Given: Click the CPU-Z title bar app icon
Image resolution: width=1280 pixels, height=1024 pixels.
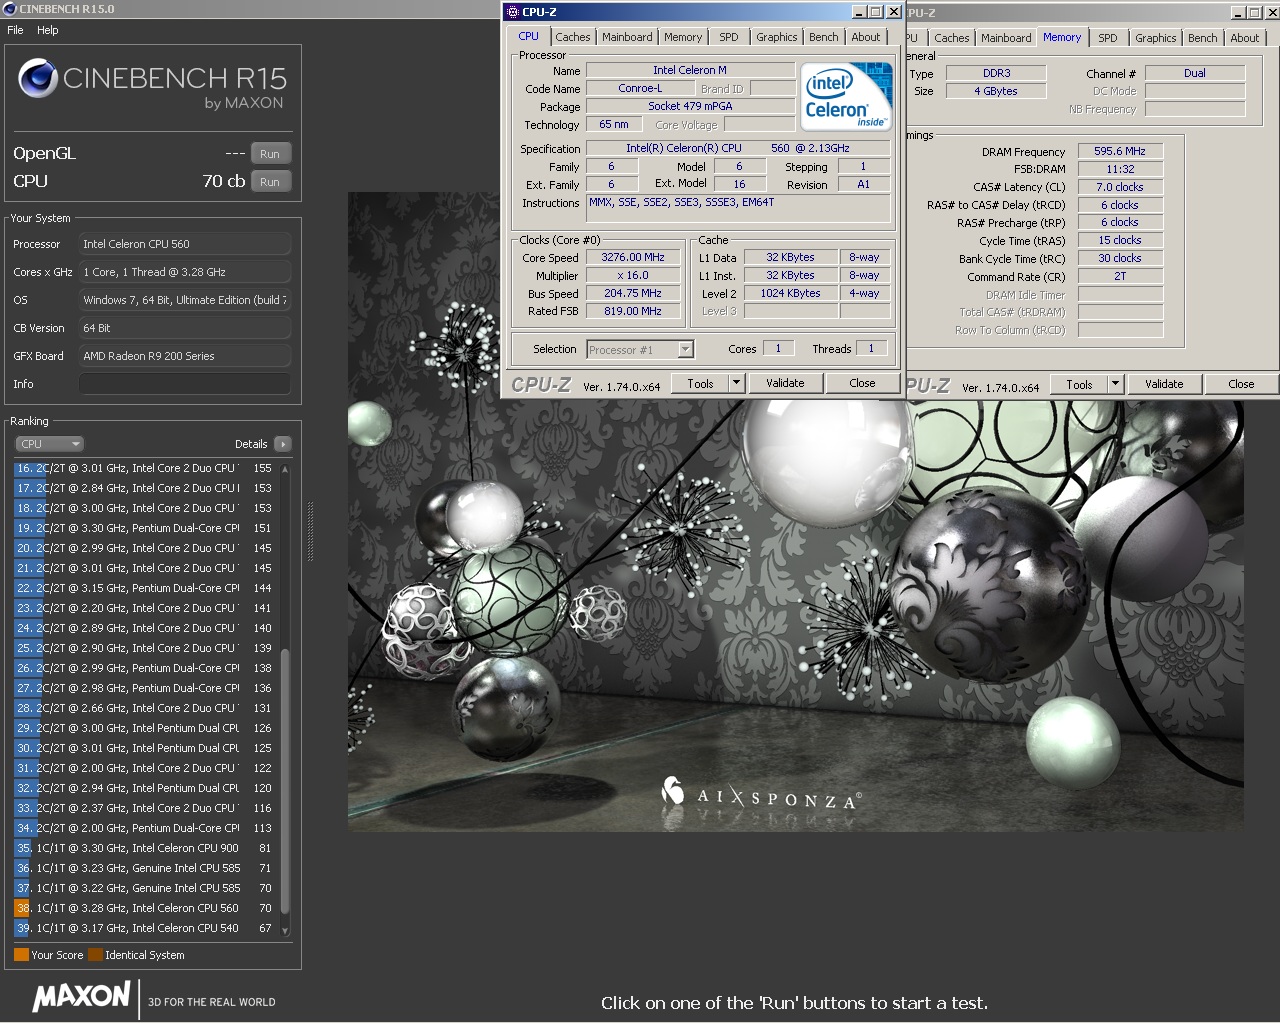Looking at the screenshot, I should click(512, 12).
